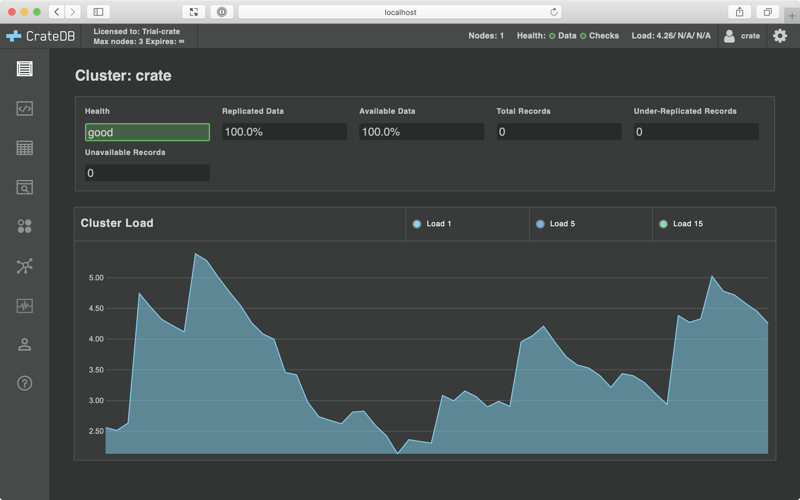Screen dimensions: 800x500
Task: Open the SQL Console icon
Action: click(x=24, y=108)
